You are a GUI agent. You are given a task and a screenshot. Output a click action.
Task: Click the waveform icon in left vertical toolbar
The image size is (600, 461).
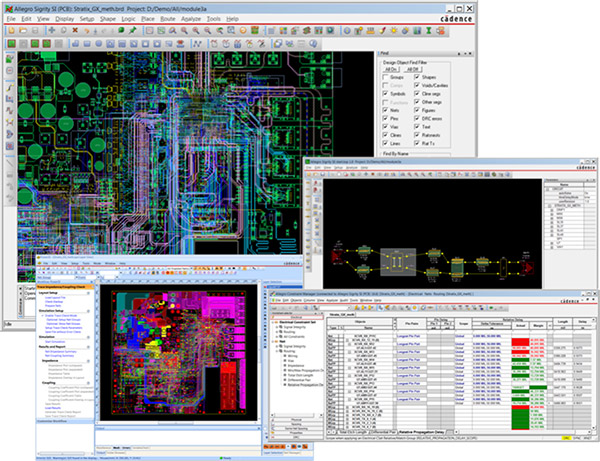(10, 111)
